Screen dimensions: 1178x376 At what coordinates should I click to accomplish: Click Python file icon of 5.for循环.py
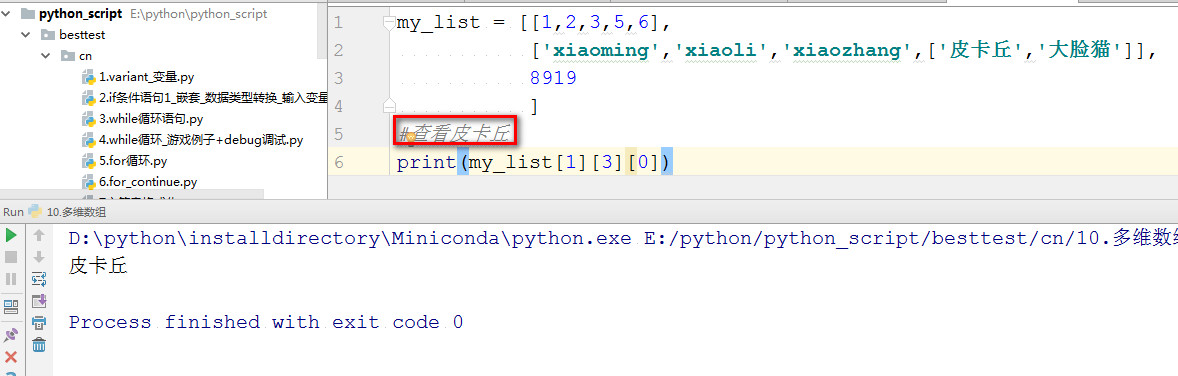(89, 161)
